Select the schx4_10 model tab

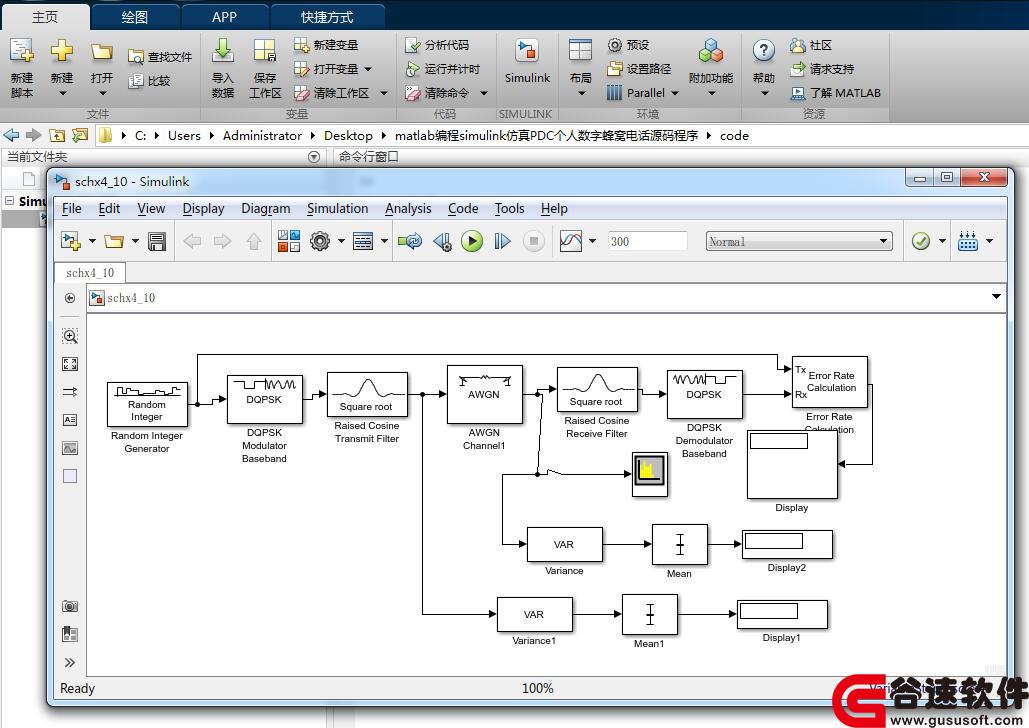90,272
